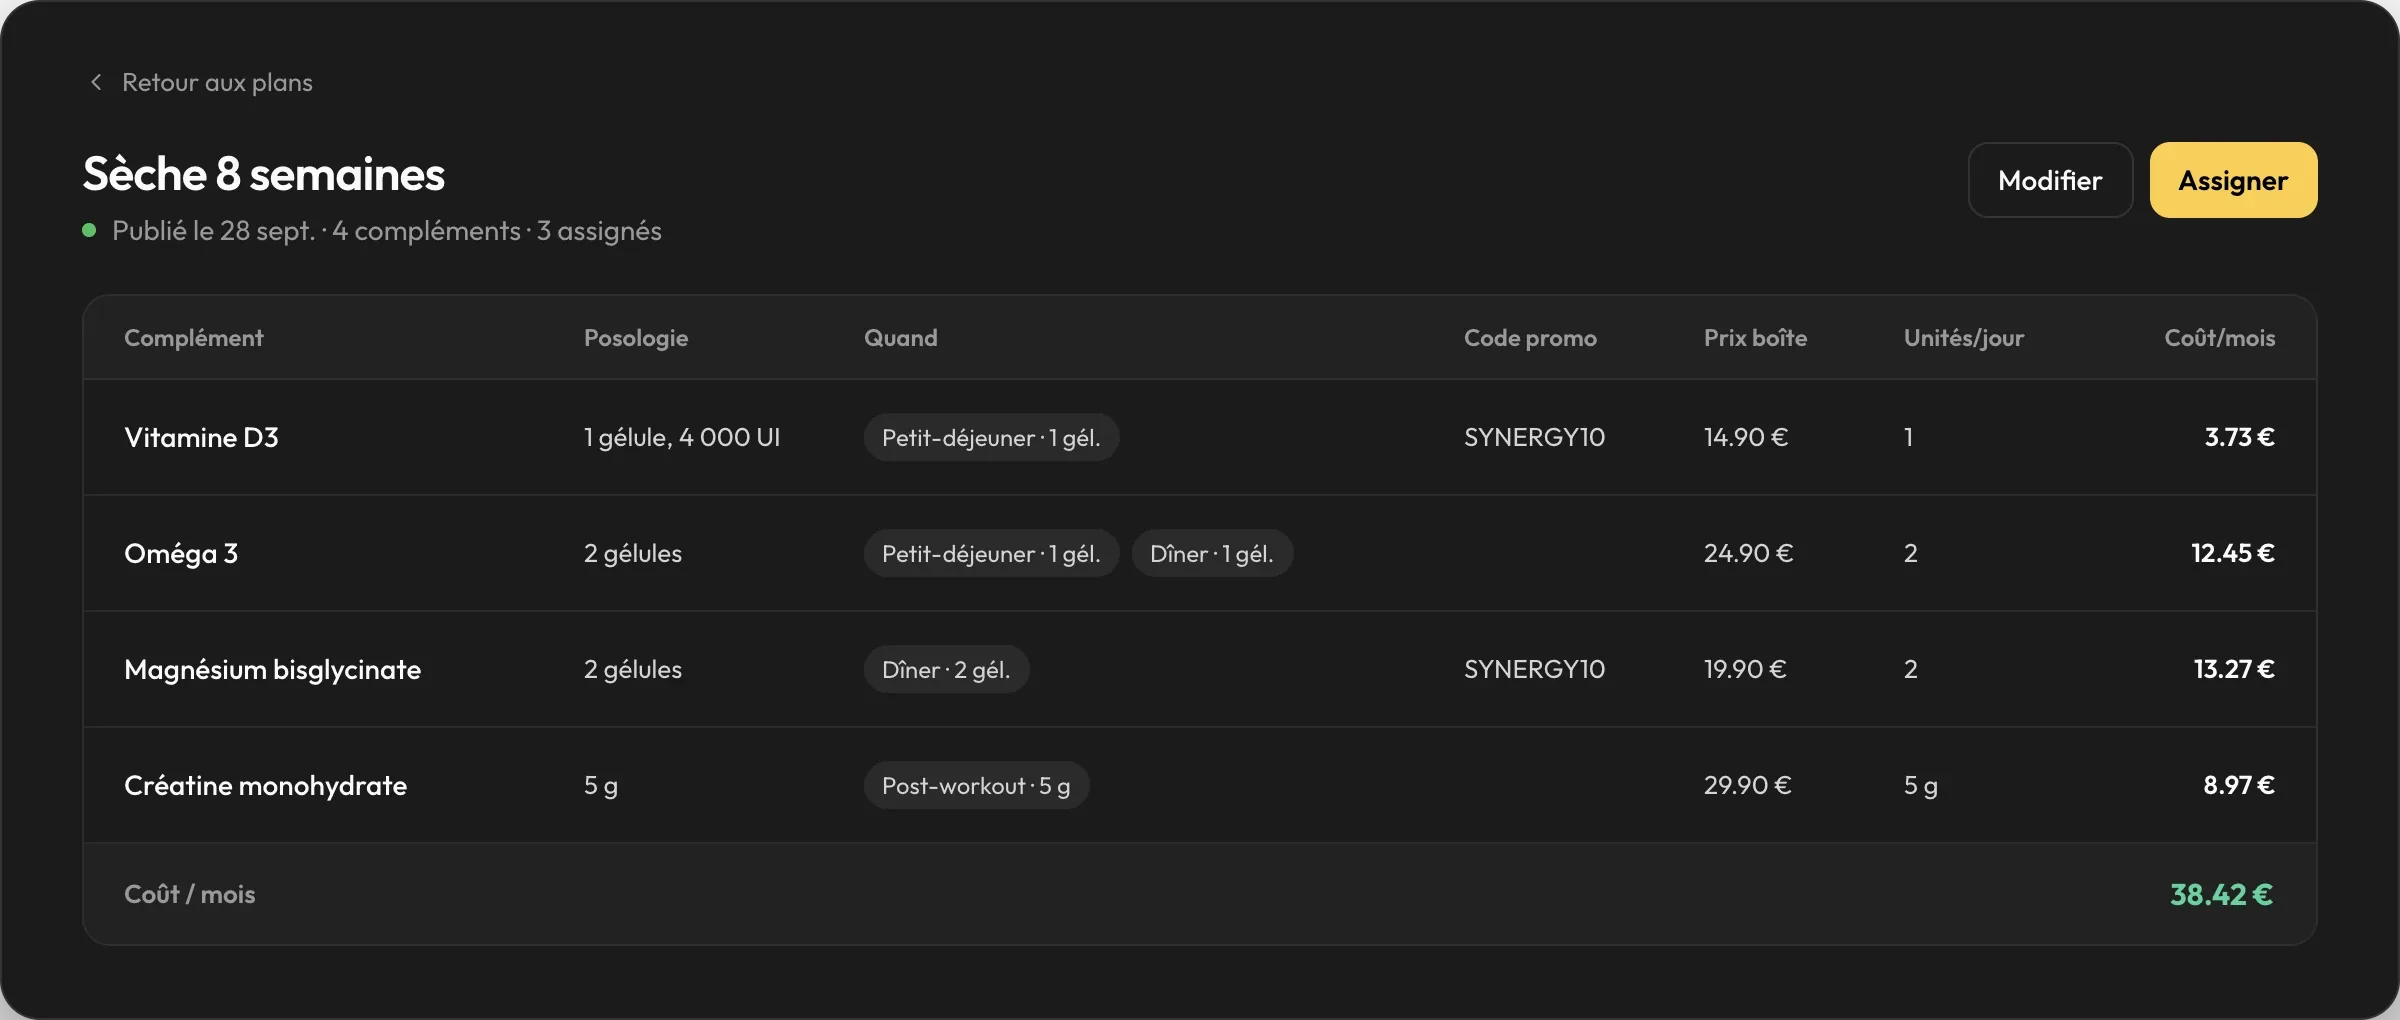Click the back chevron icon
Viewport: 2400px width, 1020px height.
(96, 82)
